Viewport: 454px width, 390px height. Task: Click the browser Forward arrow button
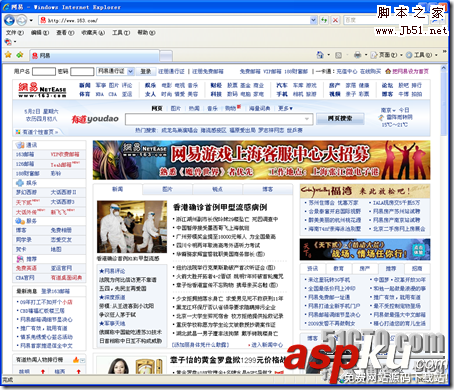point(22,20)
